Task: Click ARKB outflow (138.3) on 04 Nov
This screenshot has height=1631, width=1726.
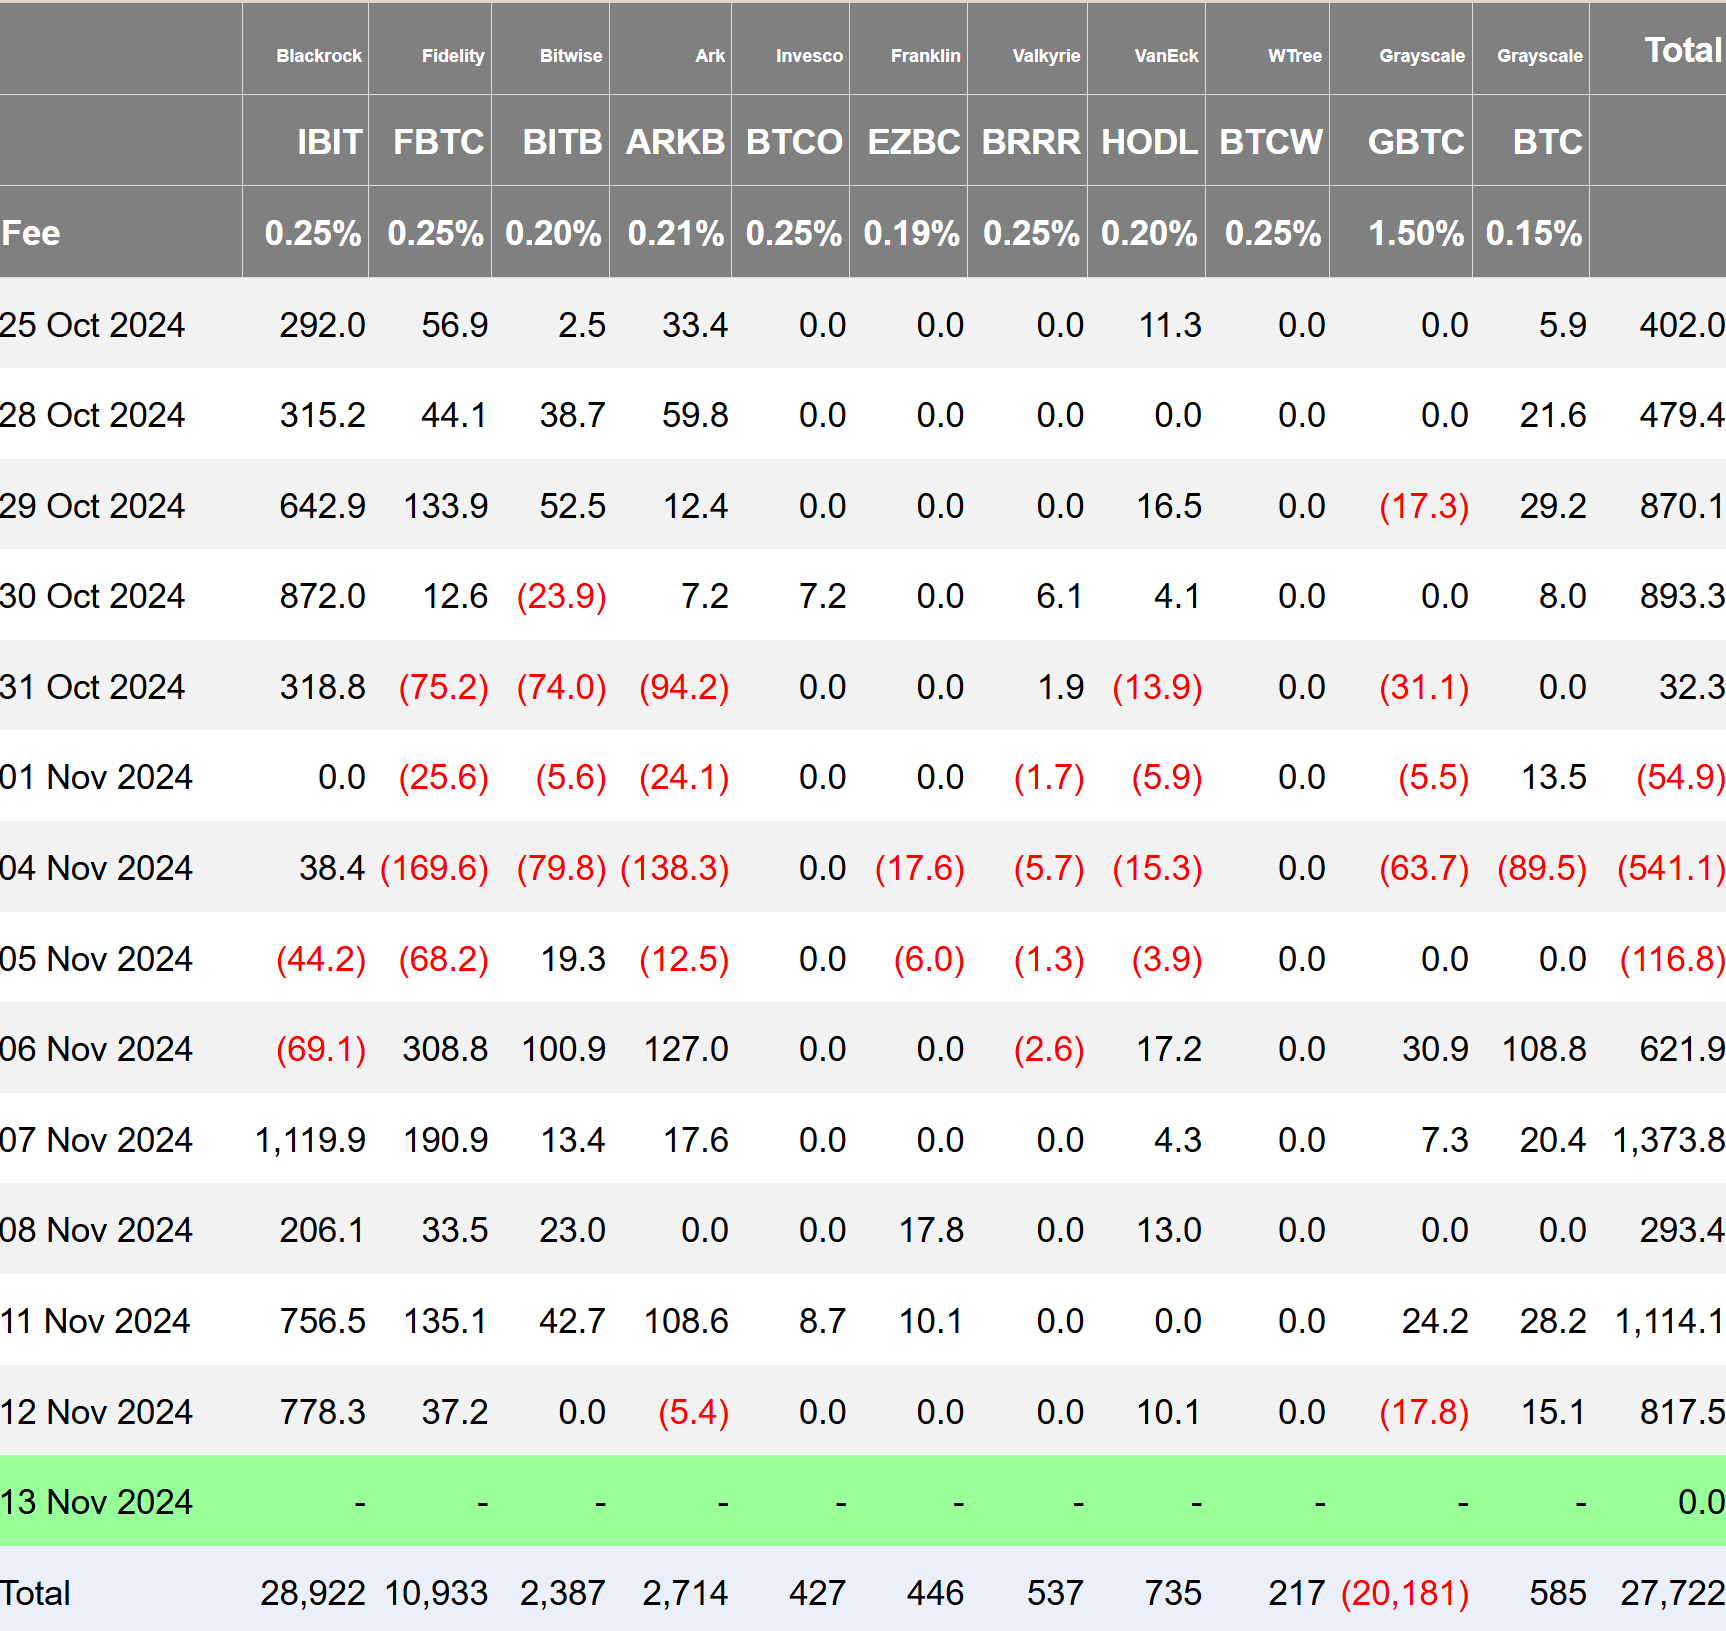Action: click(x=674, y=868)
